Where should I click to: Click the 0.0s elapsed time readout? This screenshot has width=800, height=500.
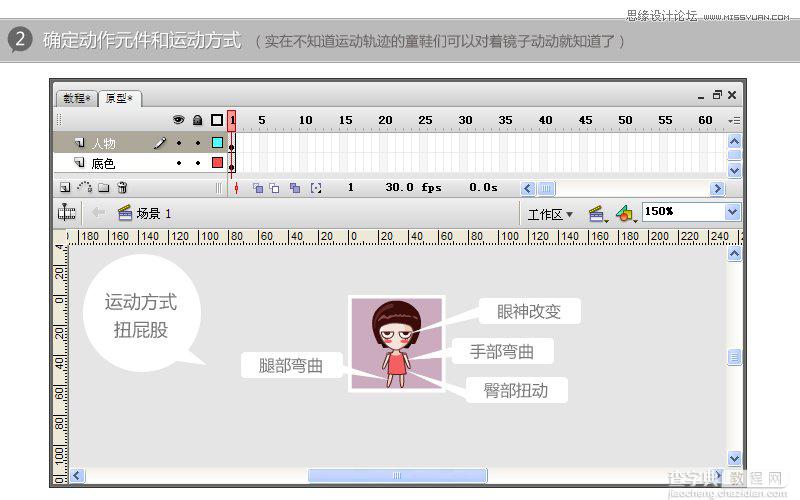tap(483, 187)
